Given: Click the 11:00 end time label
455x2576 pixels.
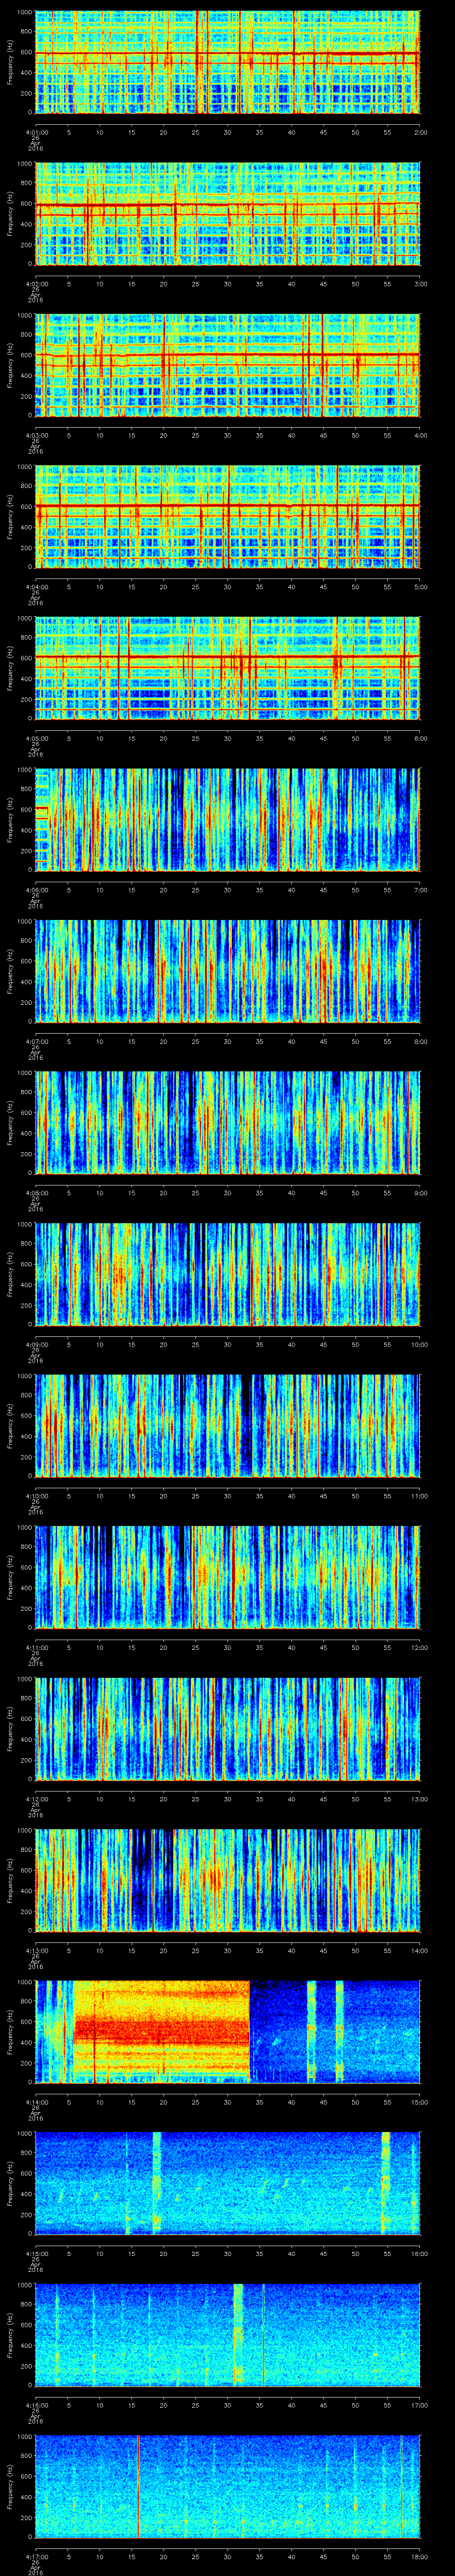Looking at the screenshot, I should point(419,1495).
